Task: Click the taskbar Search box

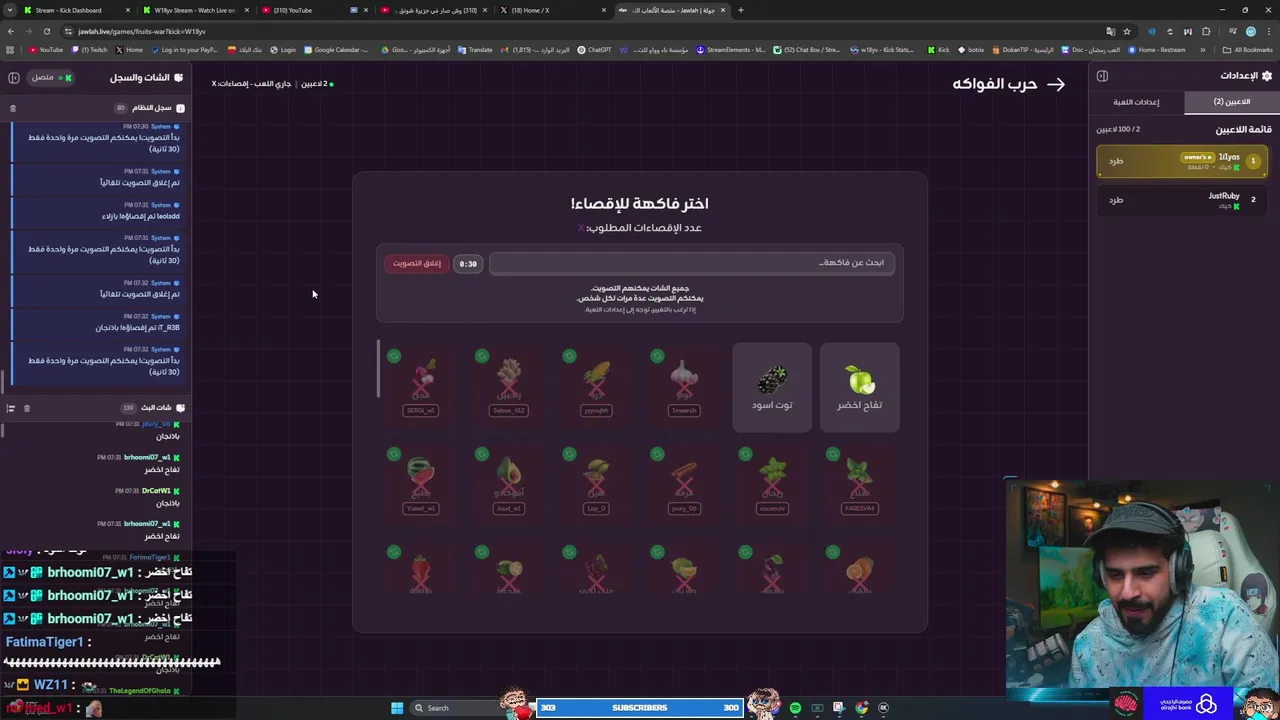Action: click(x=455, y=708)
